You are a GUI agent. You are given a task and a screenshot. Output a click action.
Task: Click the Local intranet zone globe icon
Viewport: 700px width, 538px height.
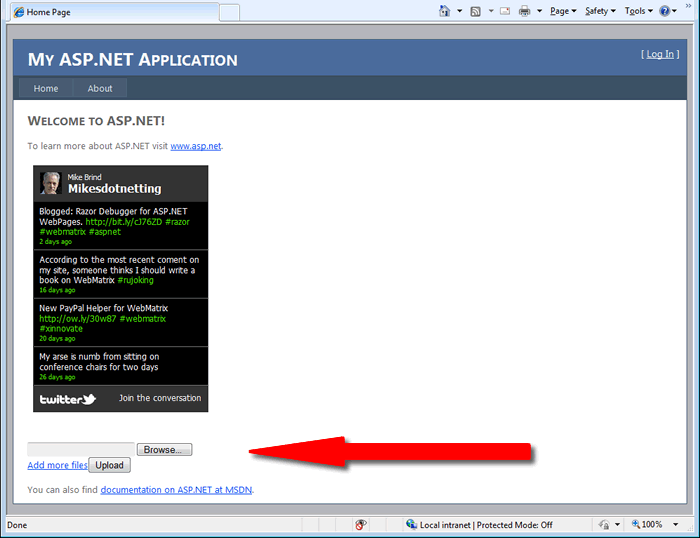pos(411,525)
